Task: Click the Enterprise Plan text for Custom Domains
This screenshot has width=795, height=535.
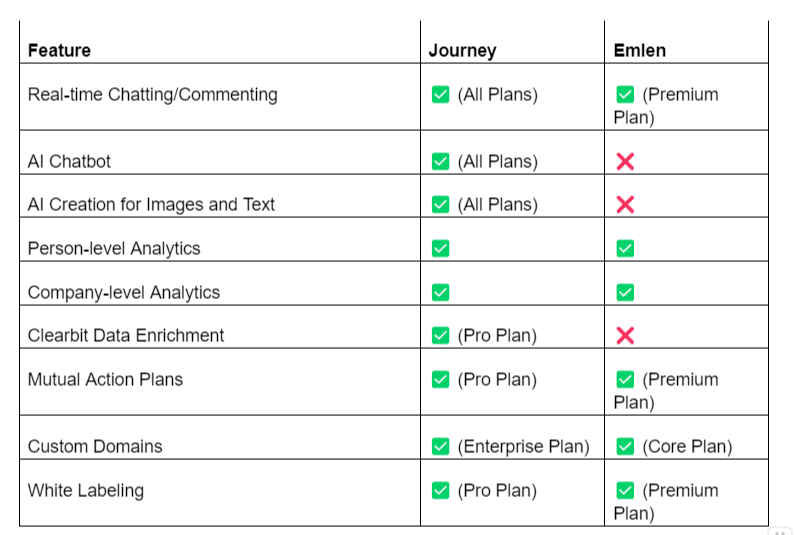Action: [523, 446]
